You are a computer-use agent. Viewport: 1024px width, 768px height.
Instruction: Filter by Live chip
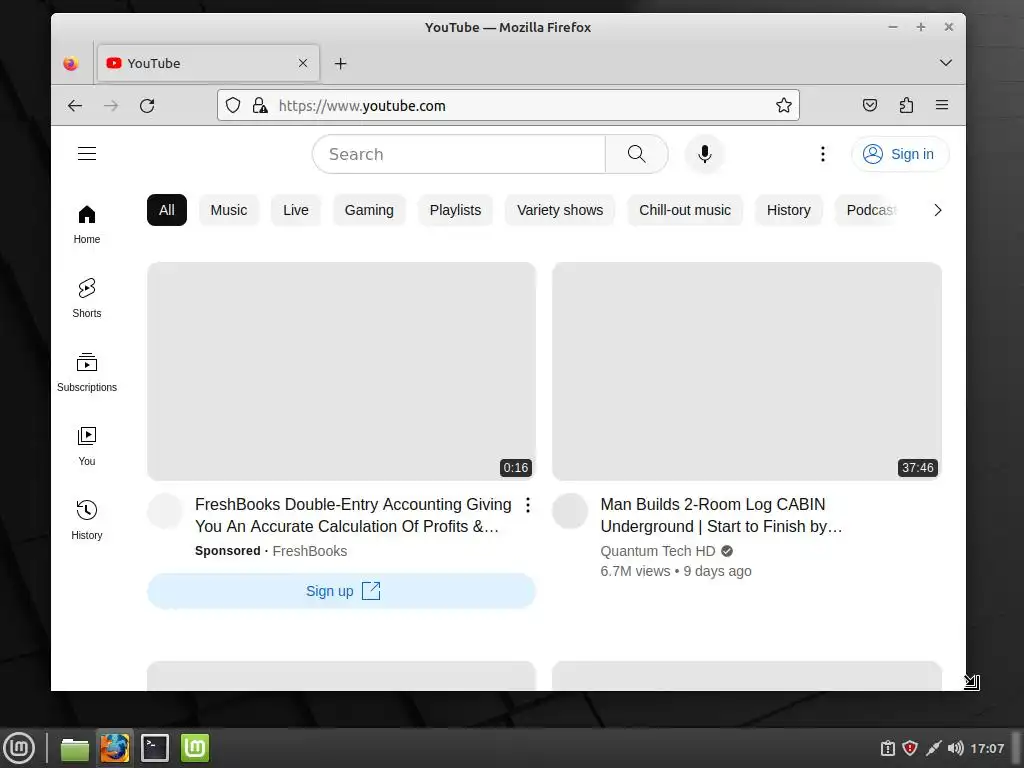pyautogui.click(x=296, y=210)
